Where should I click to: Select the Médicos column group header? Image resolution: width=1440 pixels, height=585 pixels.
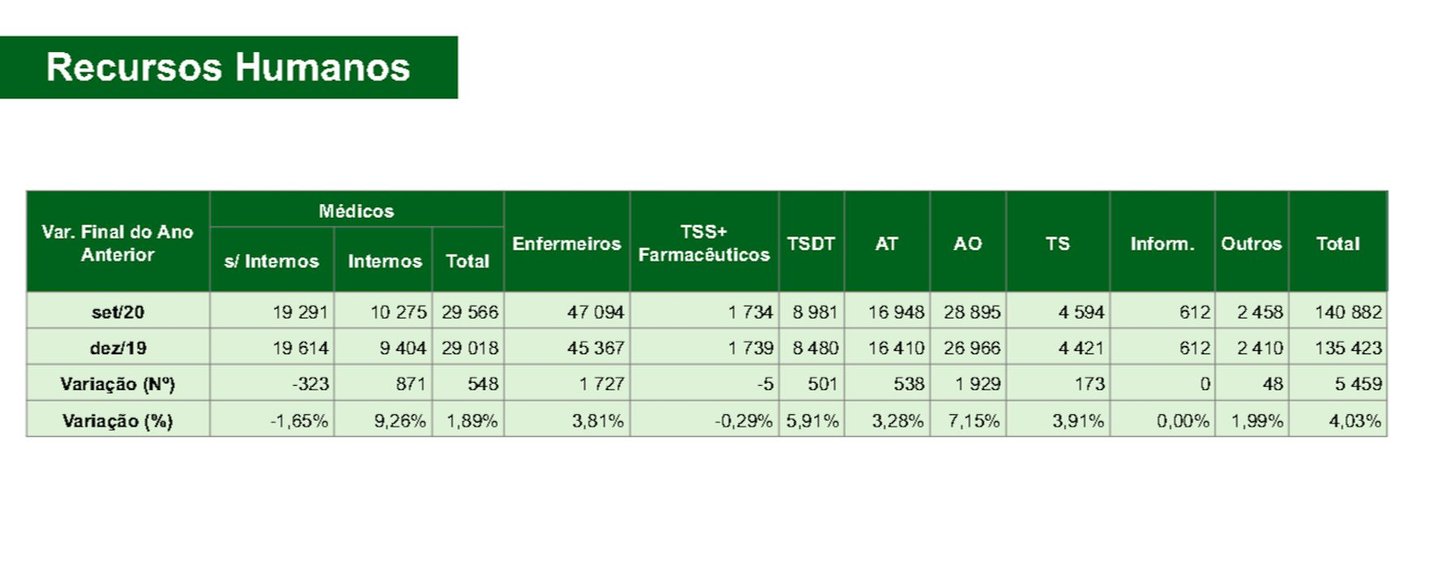[x=356, y=210]
